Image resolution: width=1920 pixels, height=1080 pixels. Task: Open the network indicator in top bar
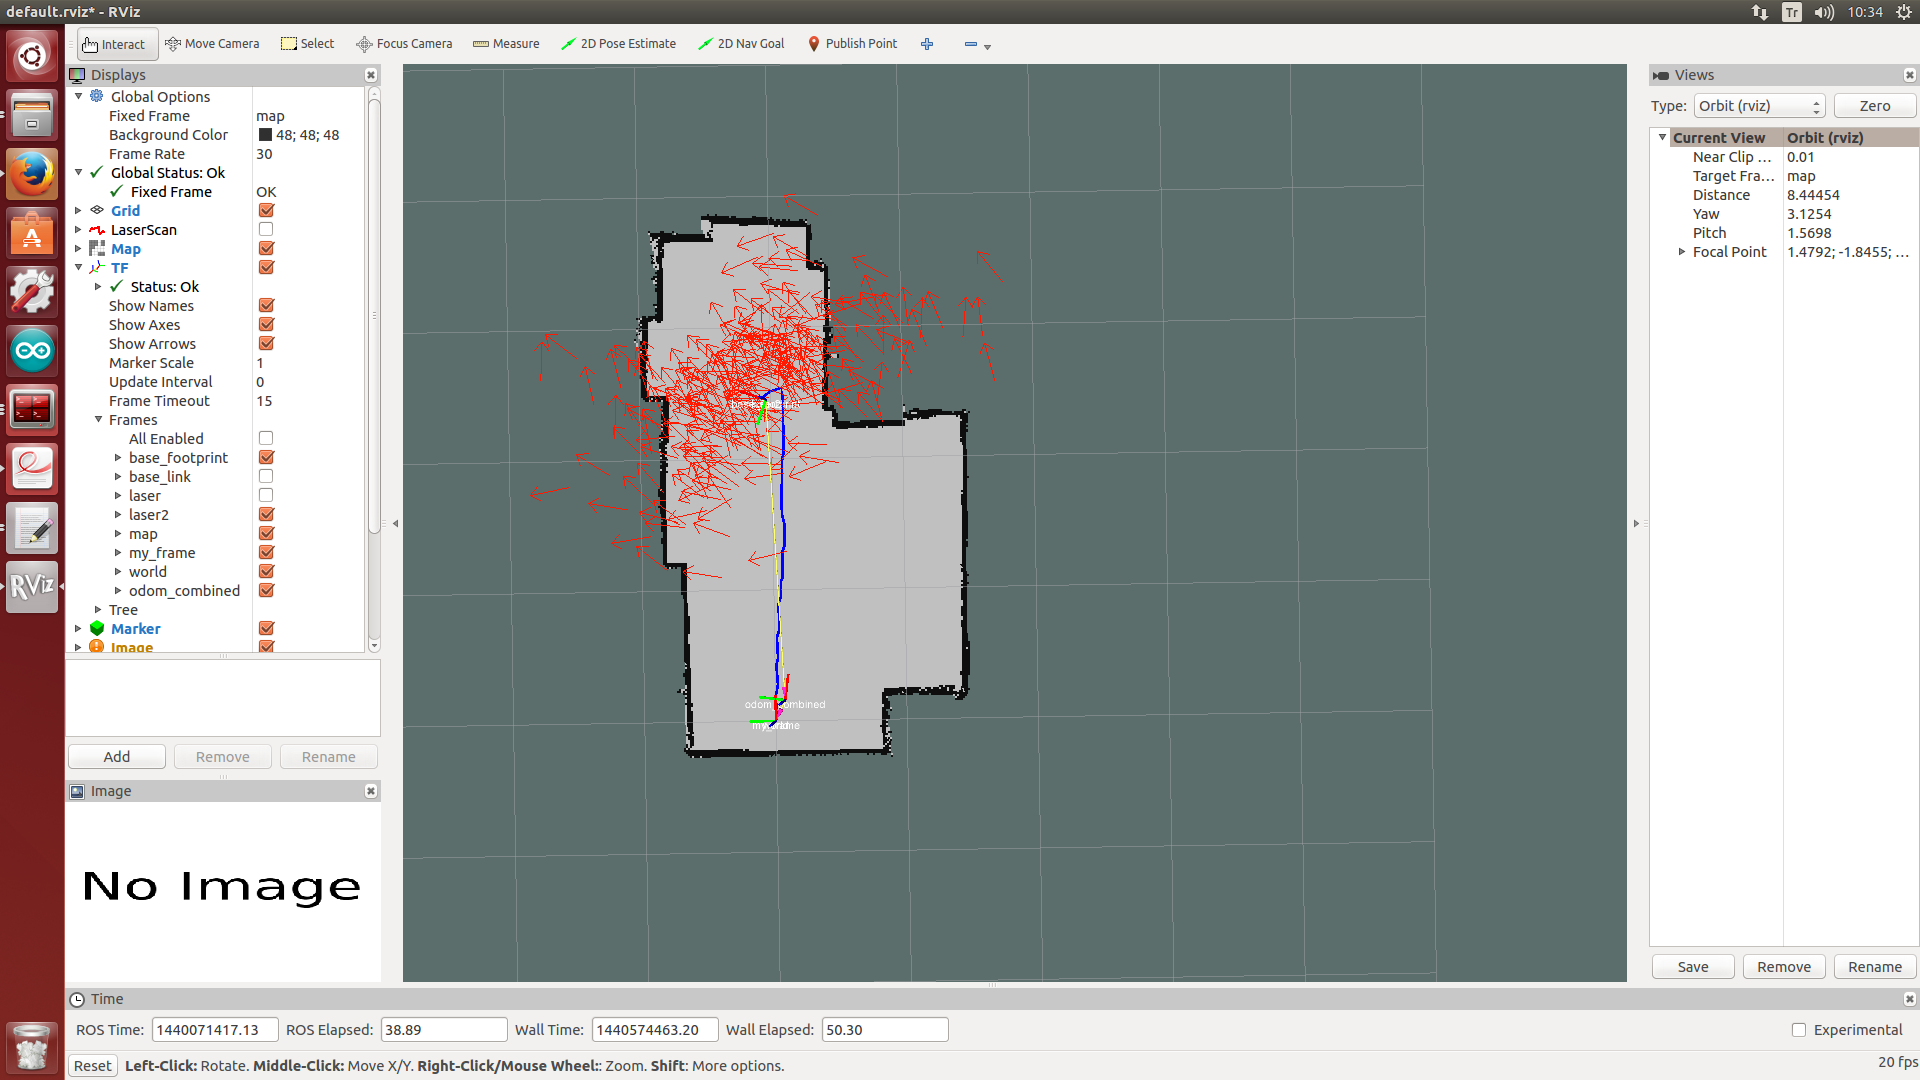tap(1760, 12)
